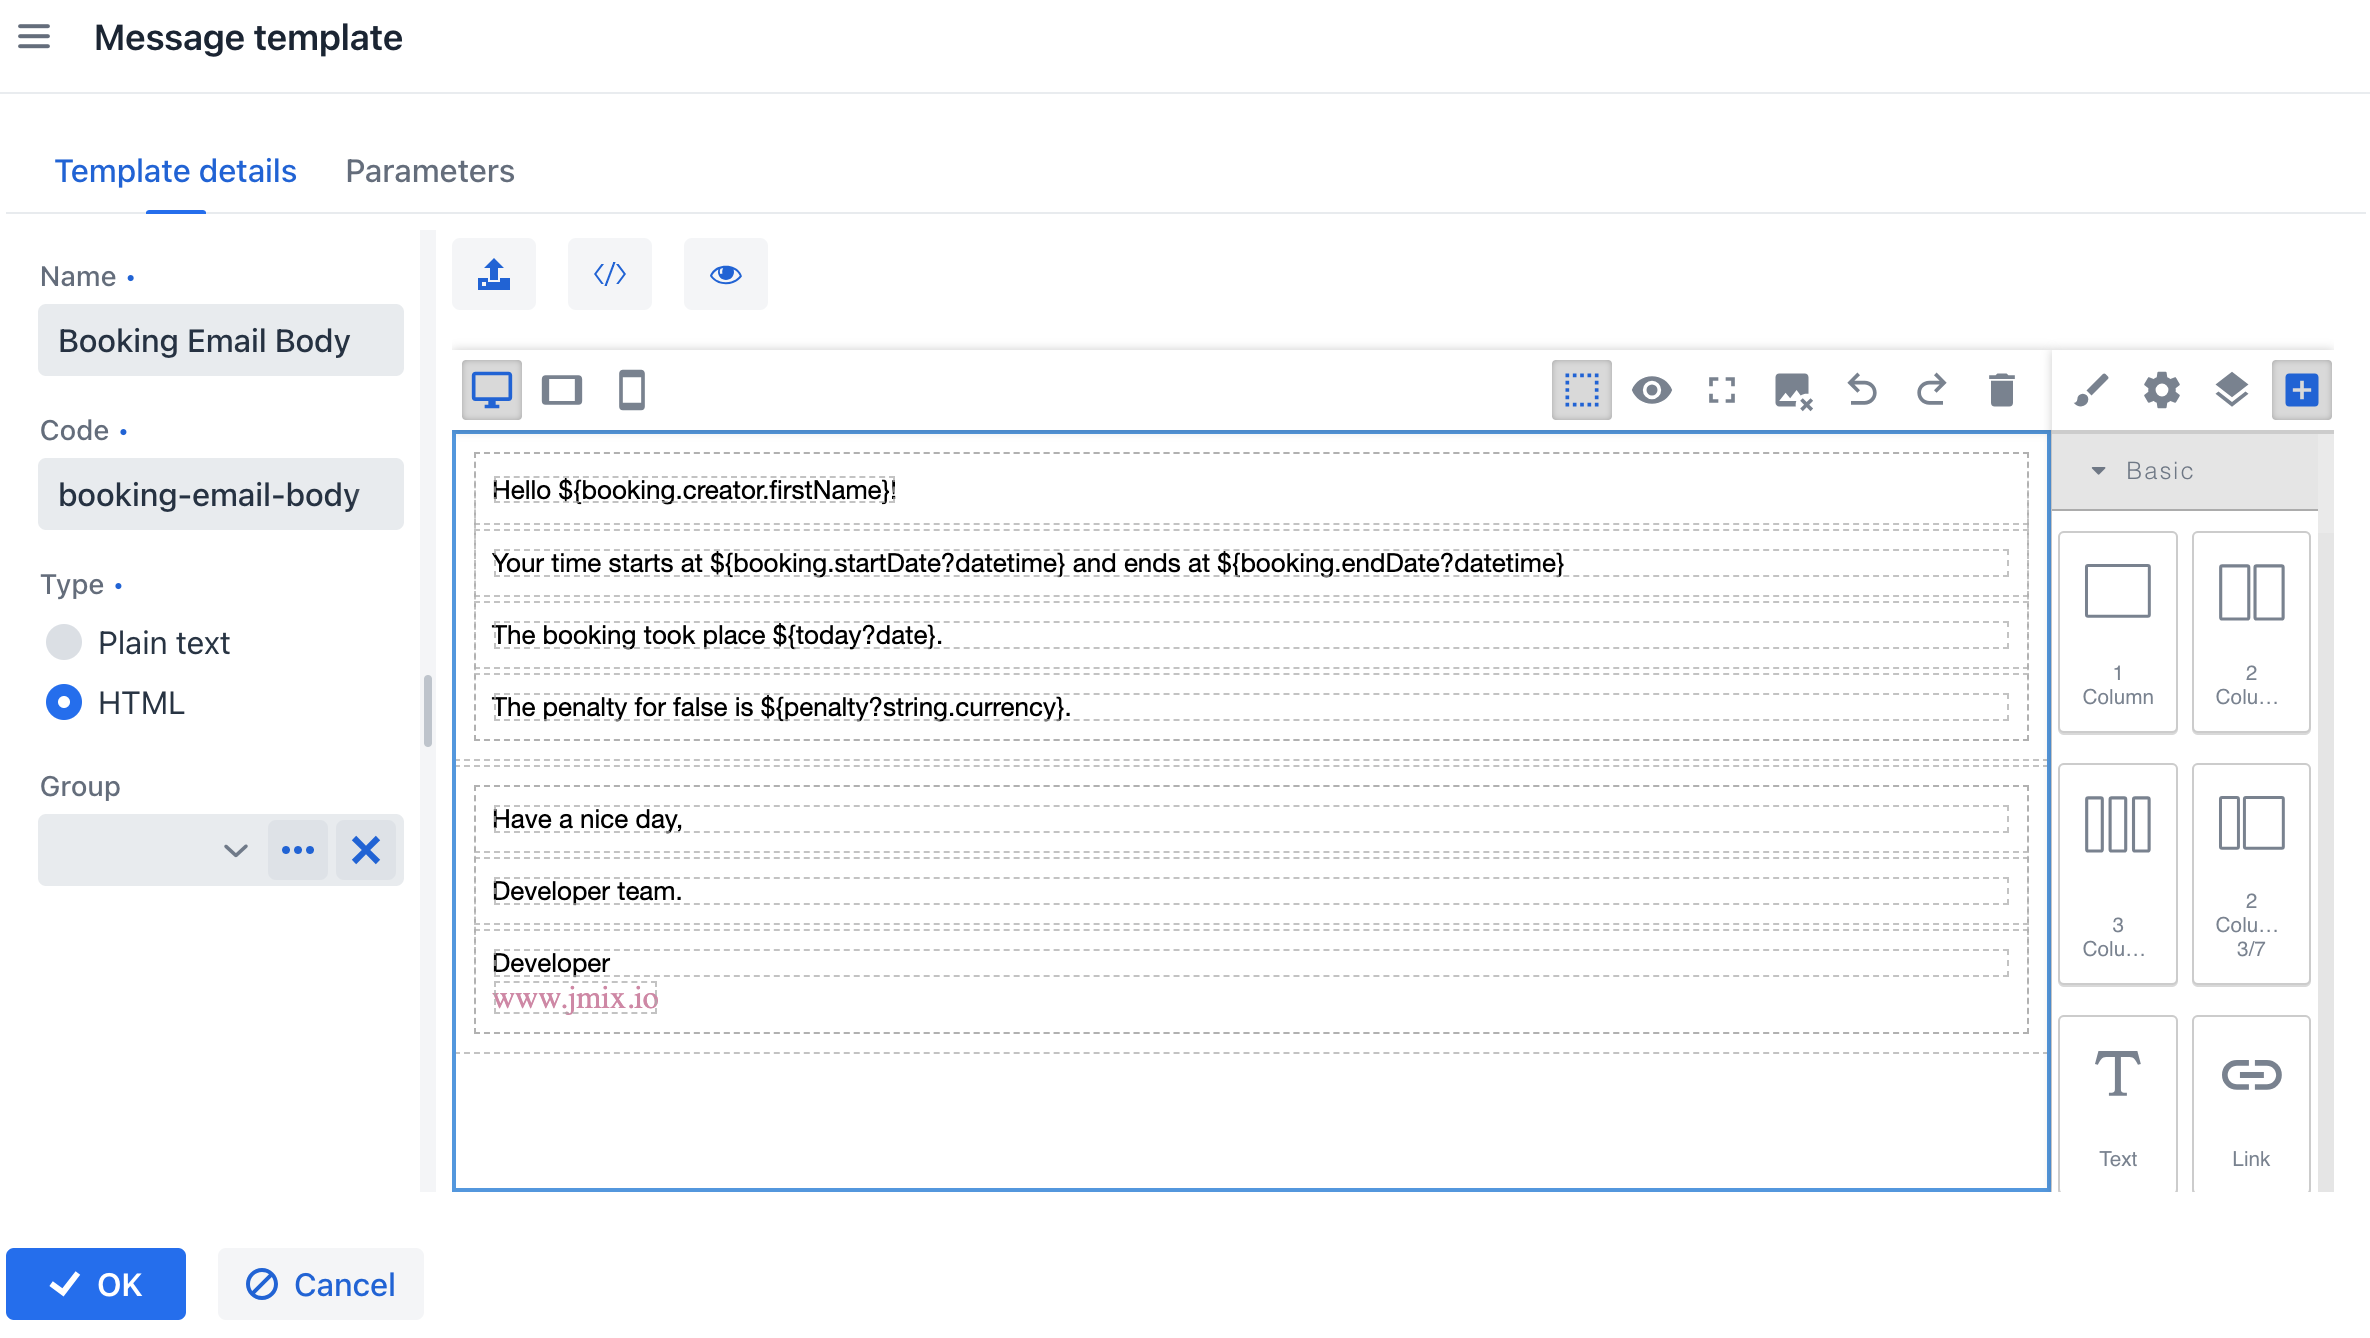Toggle the selection marquee icon
2370x1338 pixels.
(x=1581, y=389)
